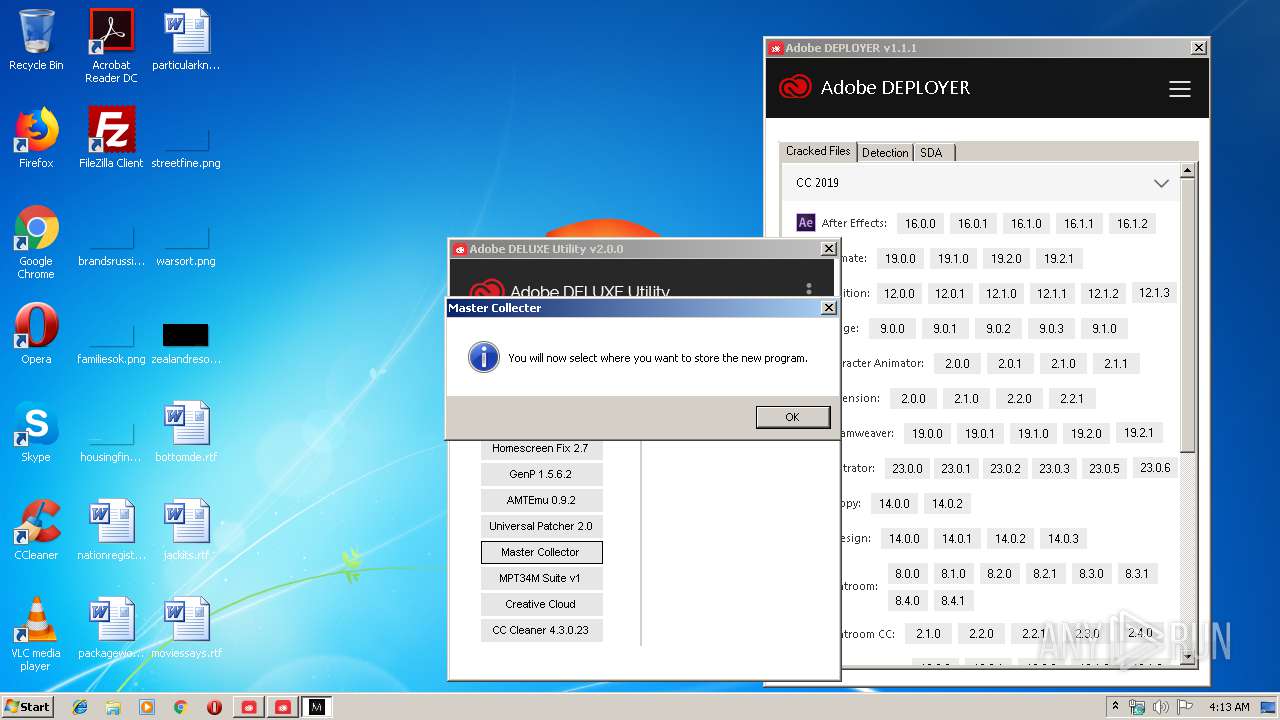1280x720 pixels.
Task: Click the Action Center flag tray icon
Action: pos(1184,707)
